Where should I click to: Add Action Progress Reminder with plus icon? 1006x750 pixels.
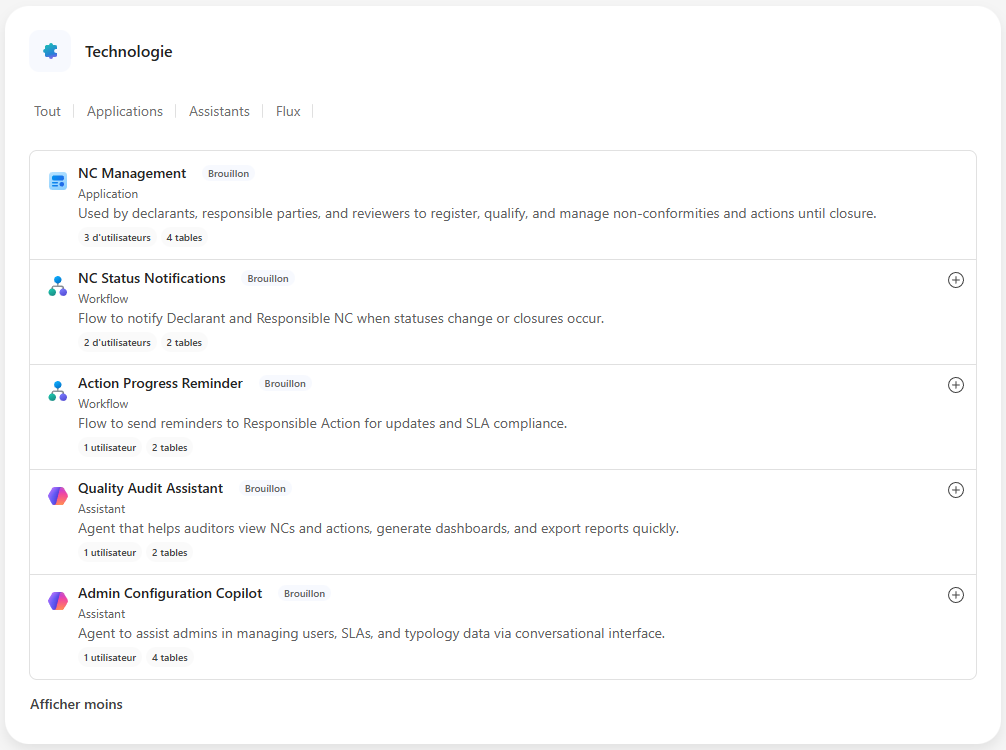click(x=955, y=385)
